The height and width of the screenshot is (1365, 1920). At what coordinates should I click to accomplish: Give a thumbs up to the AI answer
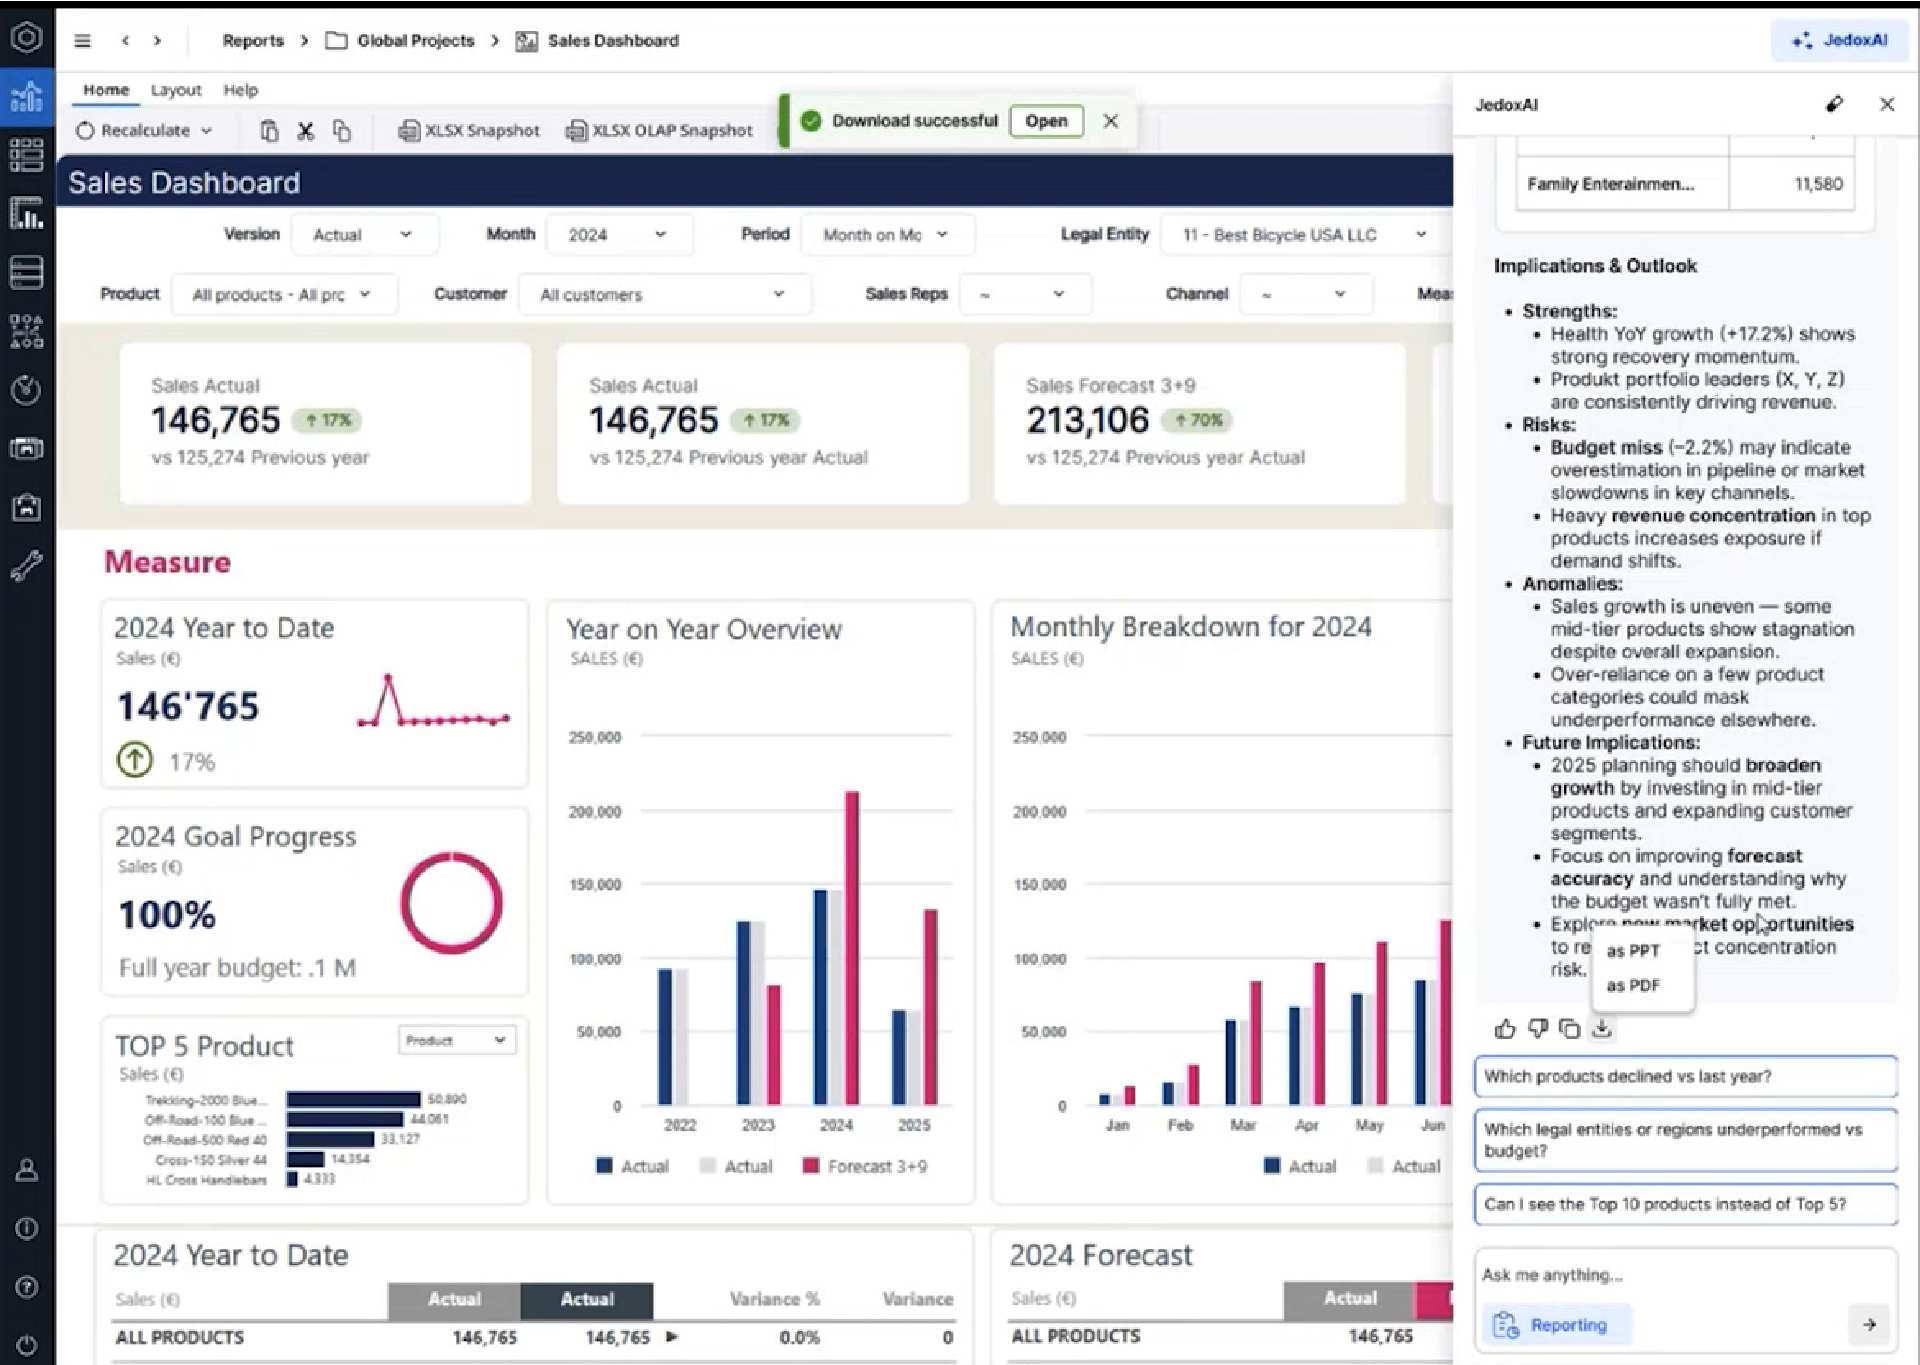[x=1506, y=1030]
